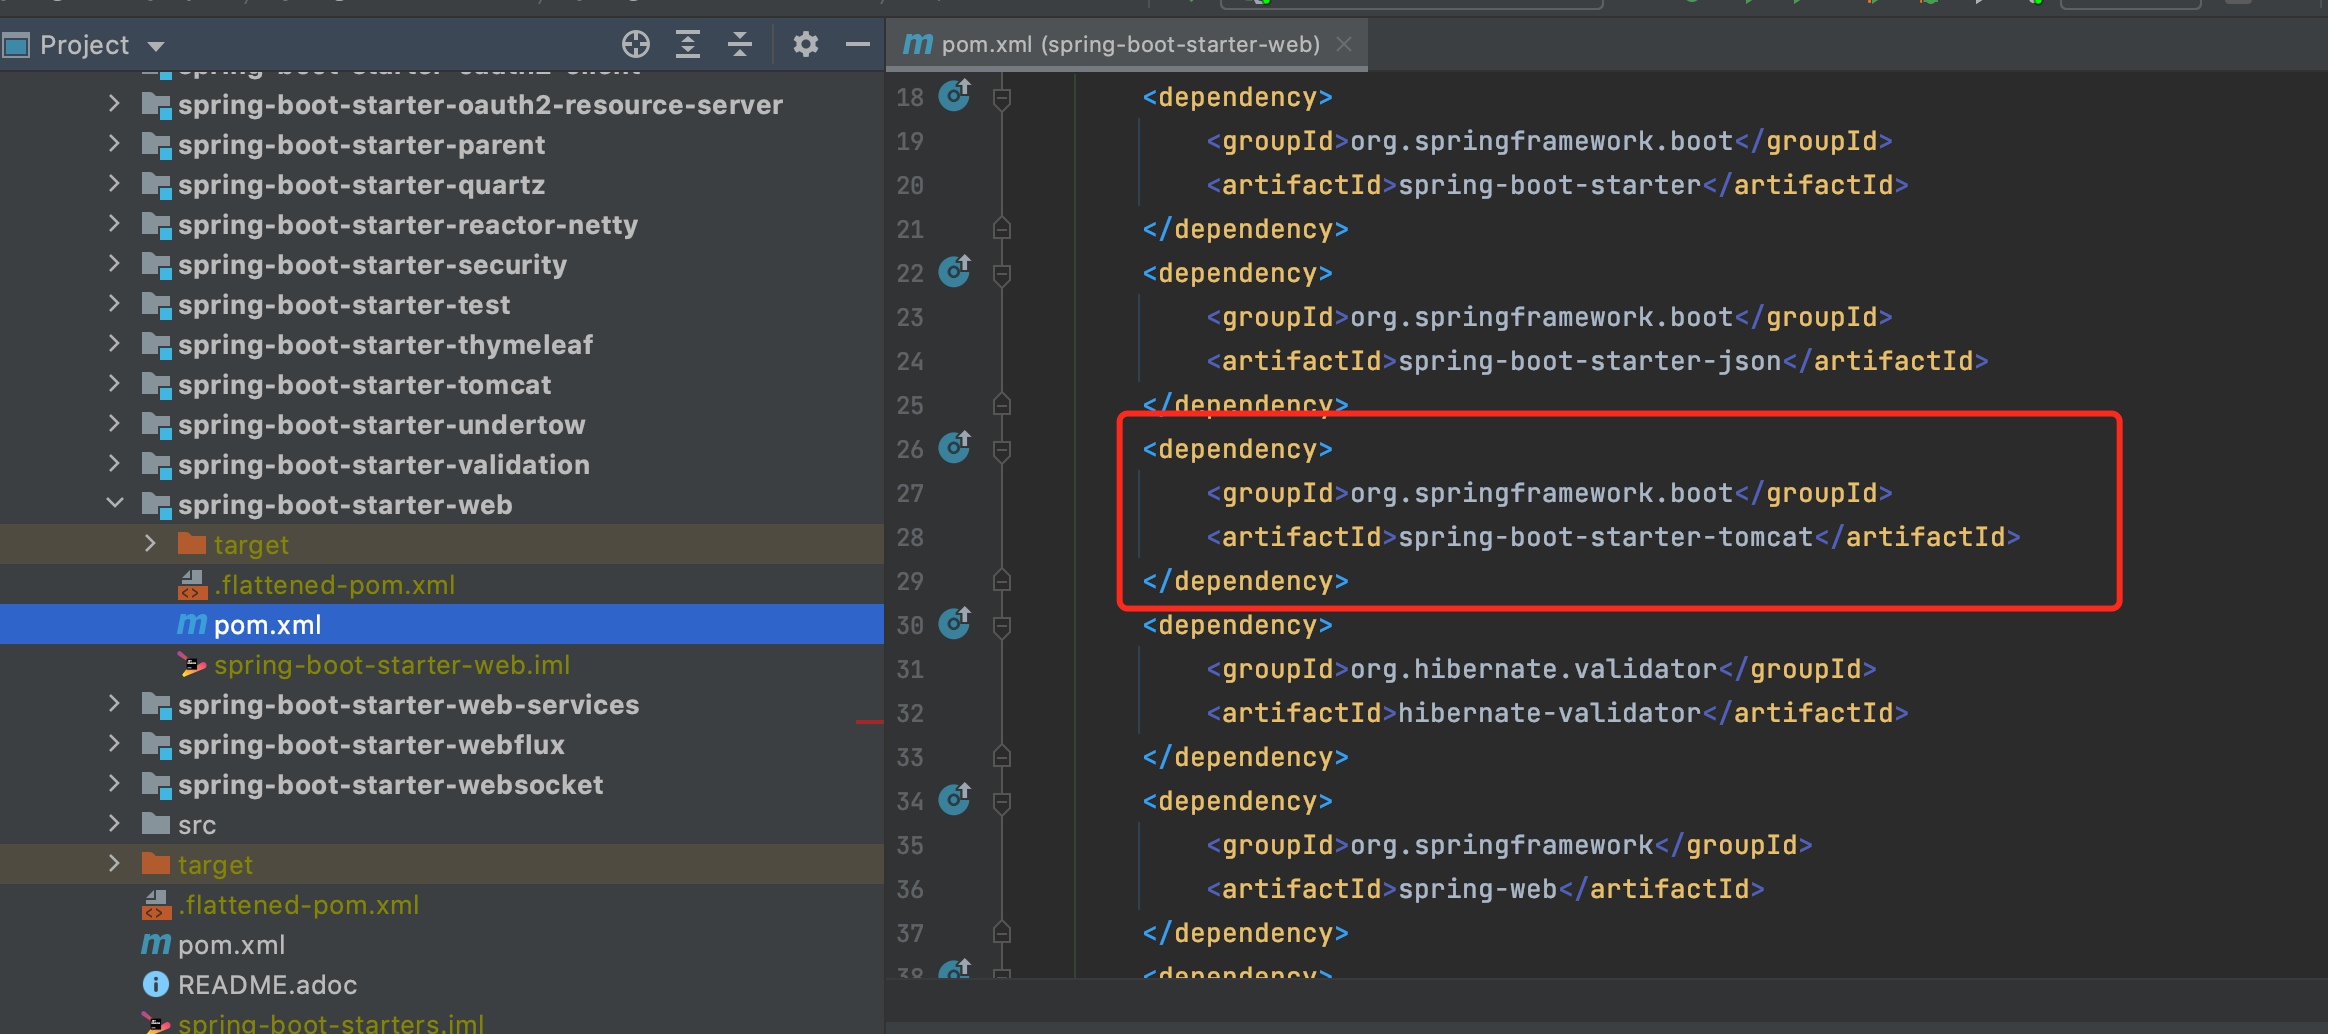Click the dependency gutter icon on line 30
Image resolution: width=2328 pixels, height=1034 pixels.
pos(955,623)
